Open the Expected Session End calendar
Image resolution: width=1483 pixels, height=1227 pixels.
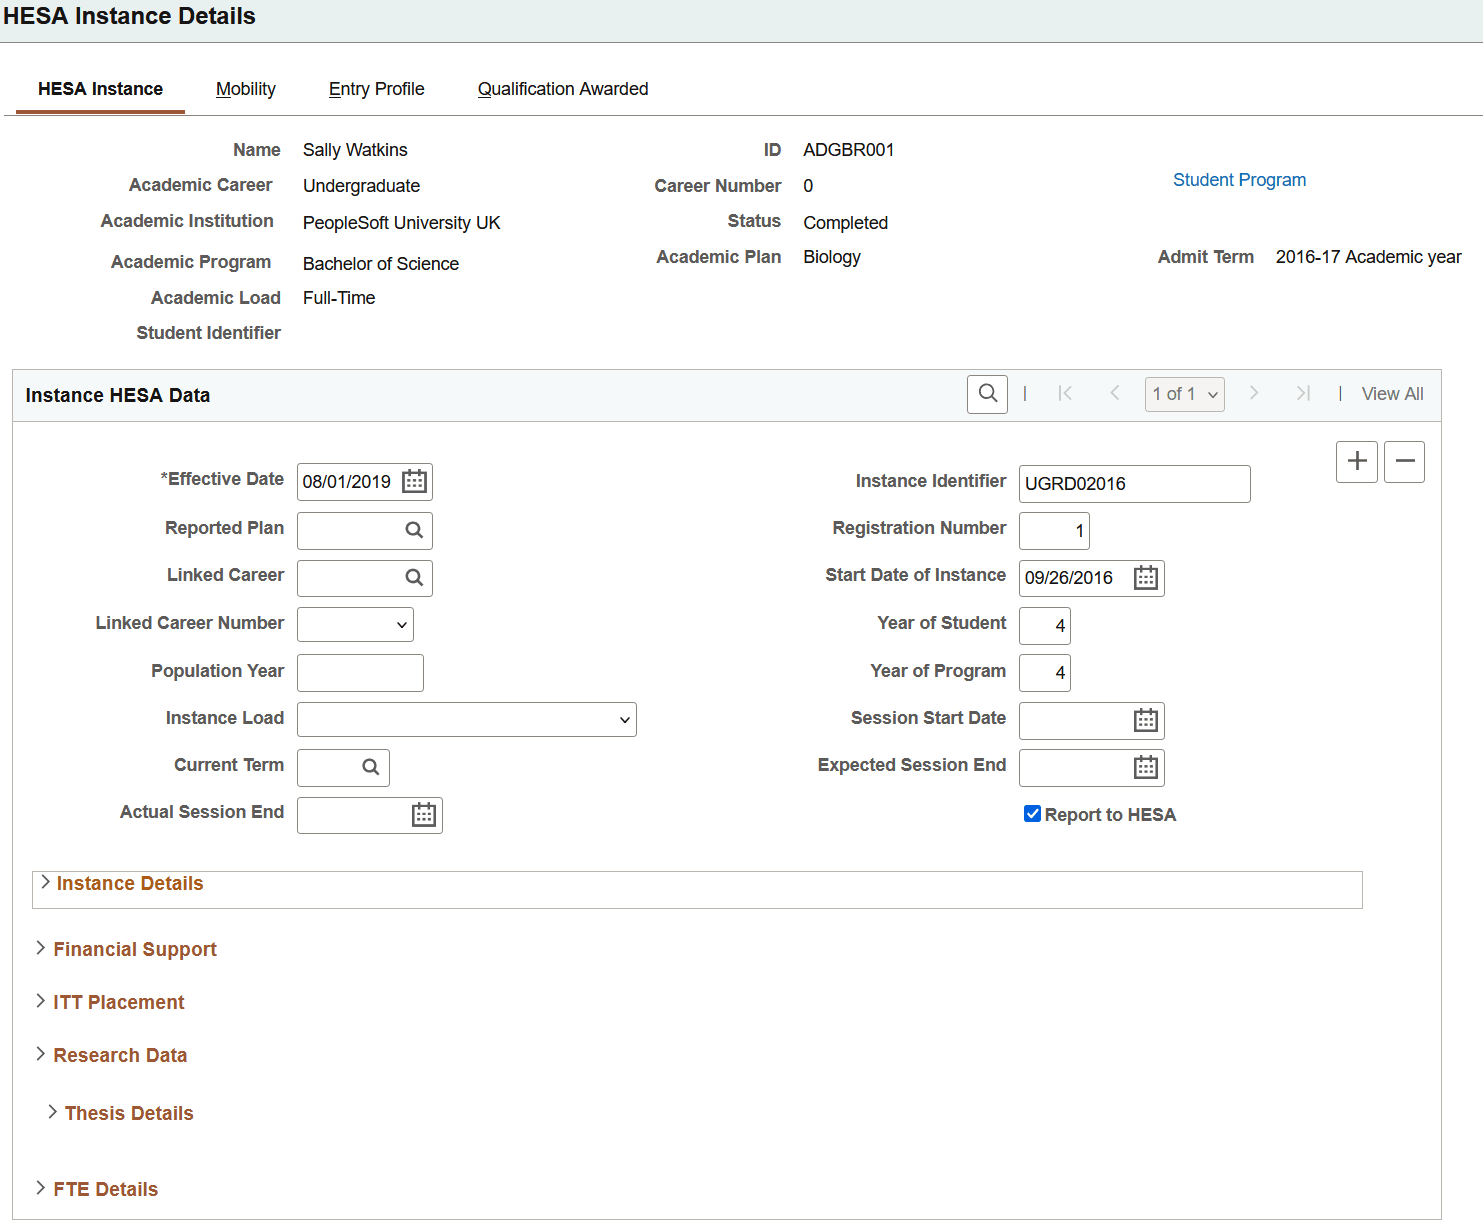[x=1147, y=767]
